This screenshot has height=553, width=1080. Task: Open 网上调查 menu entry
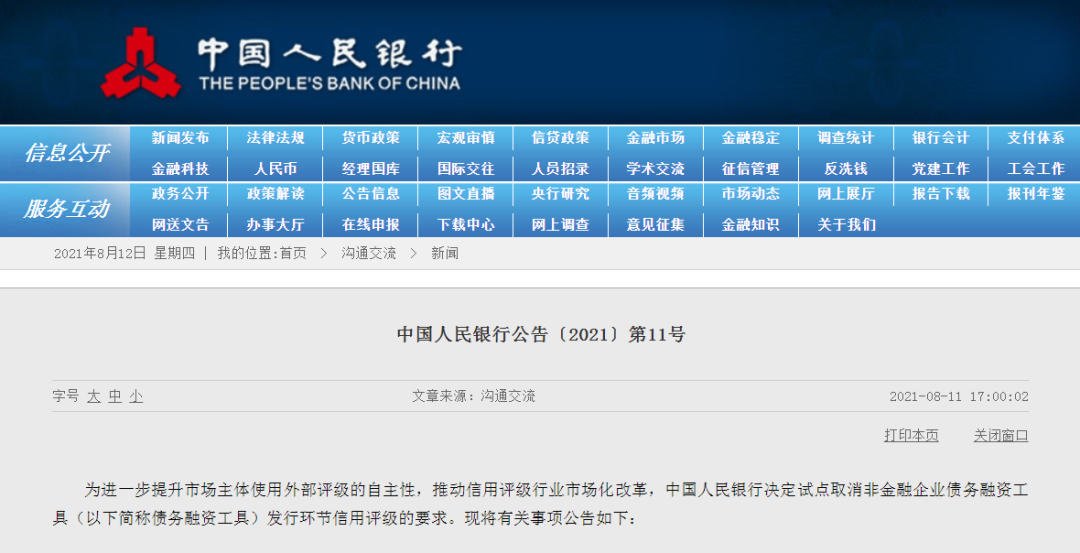[x=561, y=225]
